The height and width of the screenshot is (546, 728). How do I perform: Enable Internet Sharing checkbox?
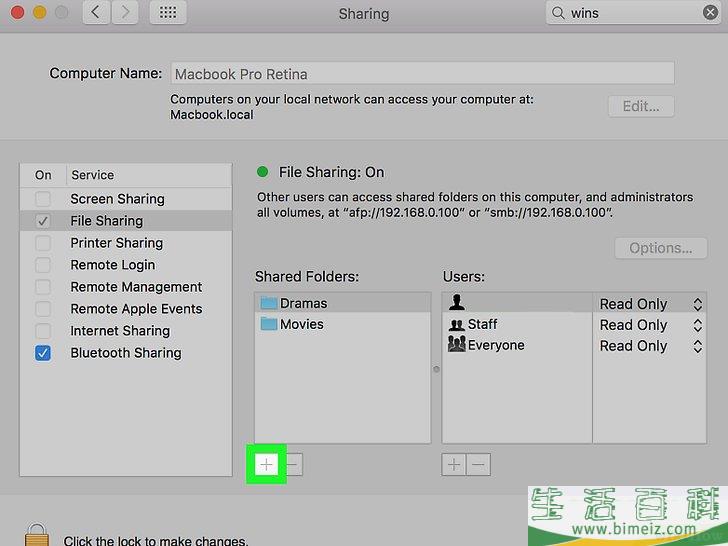(x=43, y=331)
